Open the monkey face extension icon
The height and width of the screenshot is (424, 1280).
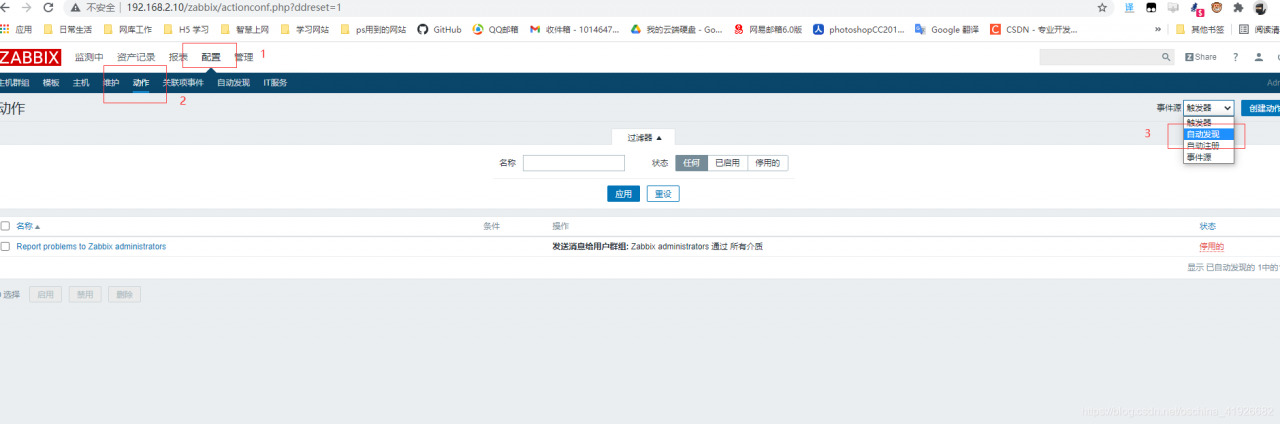coord(1216,7)
